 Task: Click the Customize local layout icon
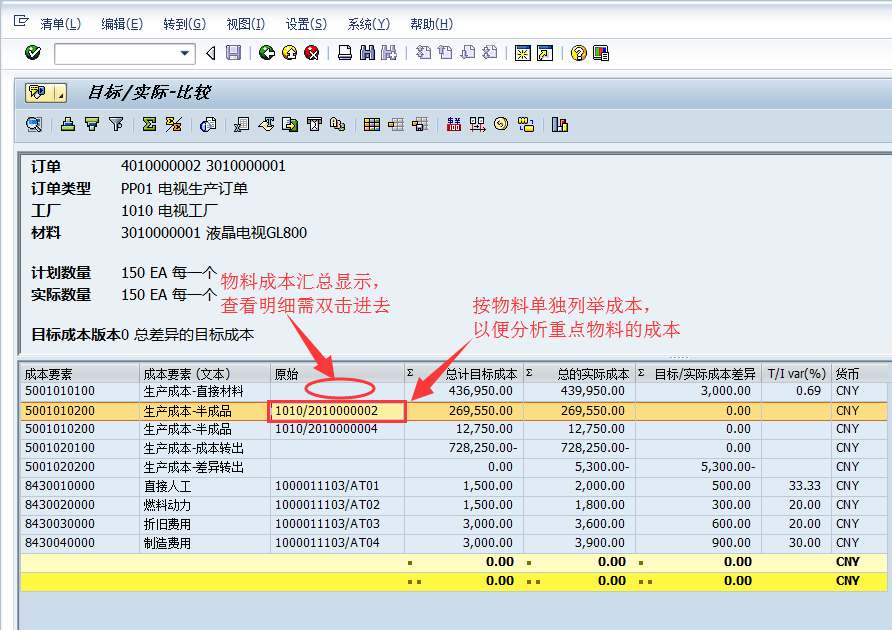[601, 53]
